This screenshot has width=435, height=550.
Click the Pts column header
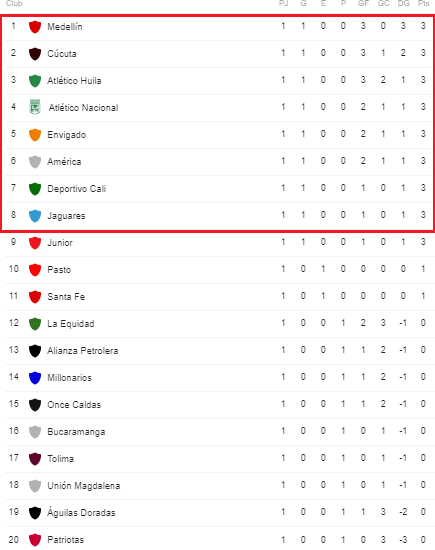423,4
